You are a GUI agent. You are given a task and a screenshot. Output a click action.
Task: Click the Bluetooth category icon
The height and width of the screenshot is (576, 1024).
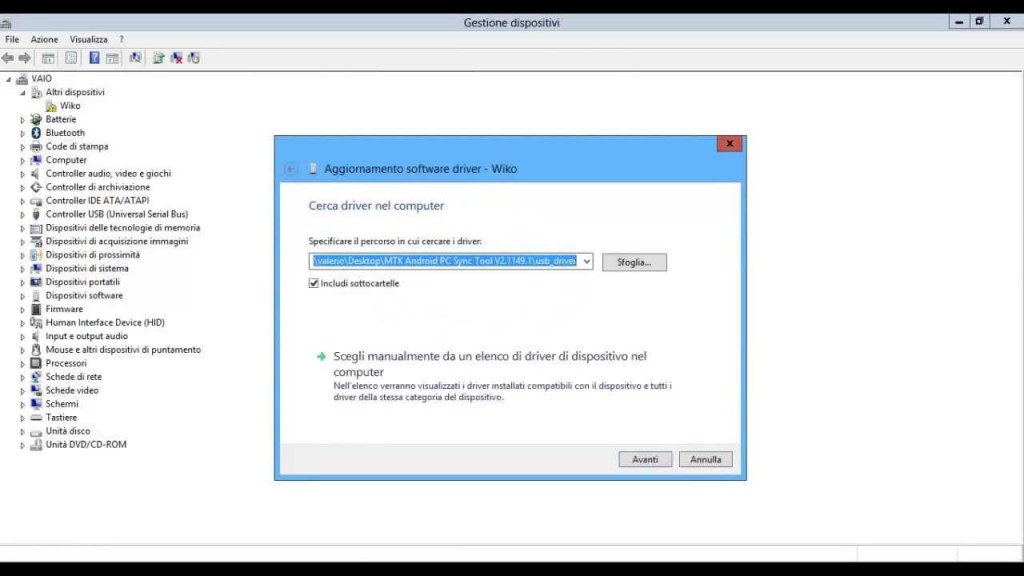(x=36, y=133)
